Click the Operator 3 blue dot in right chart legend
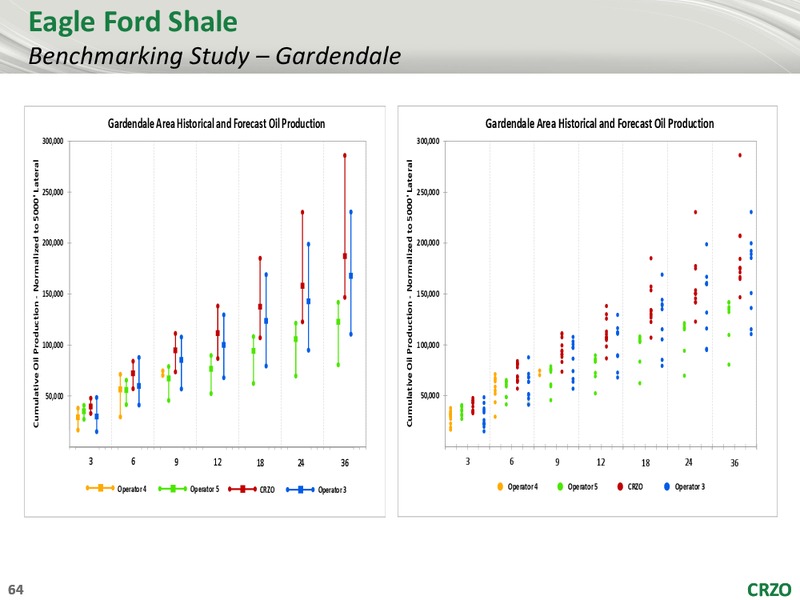 (x=667, y=486)
